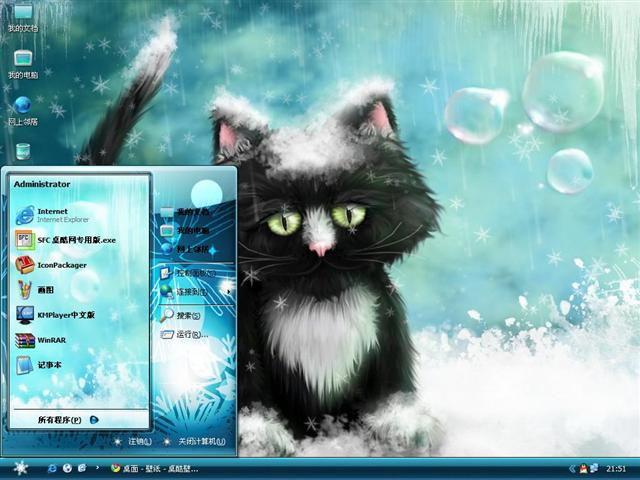
Task: Click the 注销(L) log off button
Action: pos(133,441)
